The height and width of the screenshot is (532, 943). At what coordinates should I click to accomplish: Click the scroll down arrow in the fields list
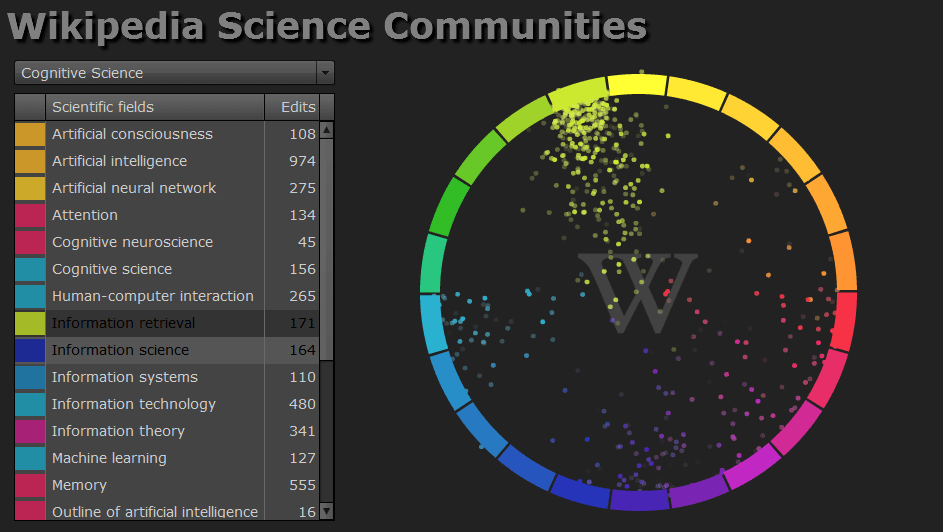click(x=327, y=512)
